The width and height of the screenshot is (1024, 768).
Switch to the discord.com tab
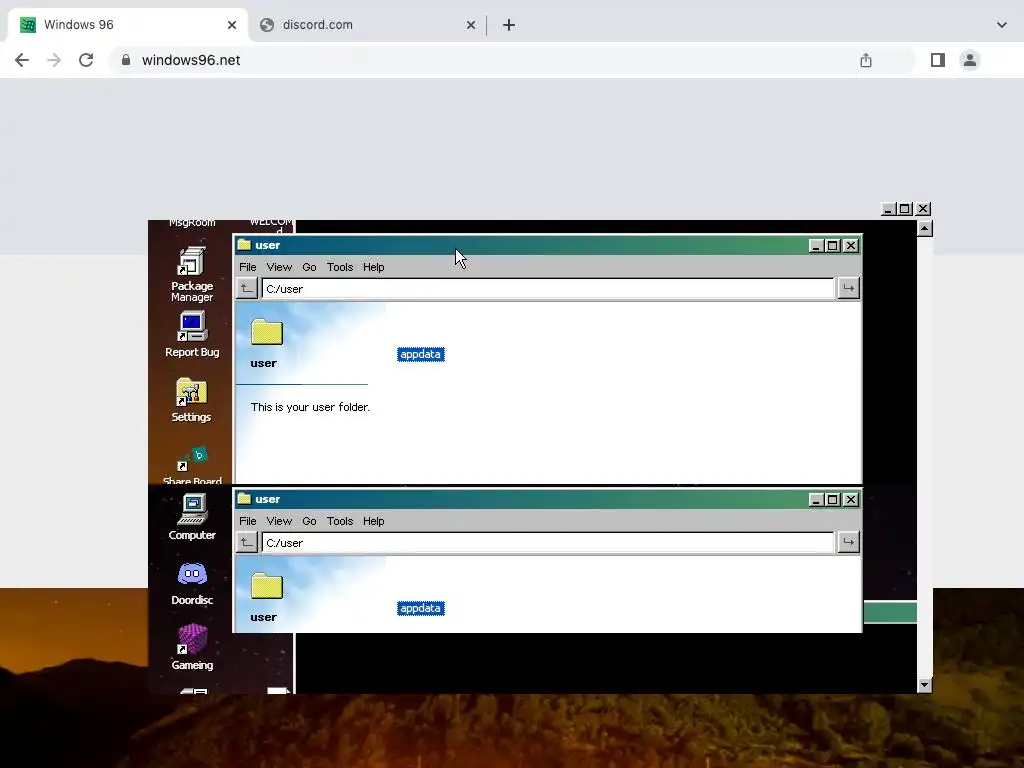pos(368,25)
